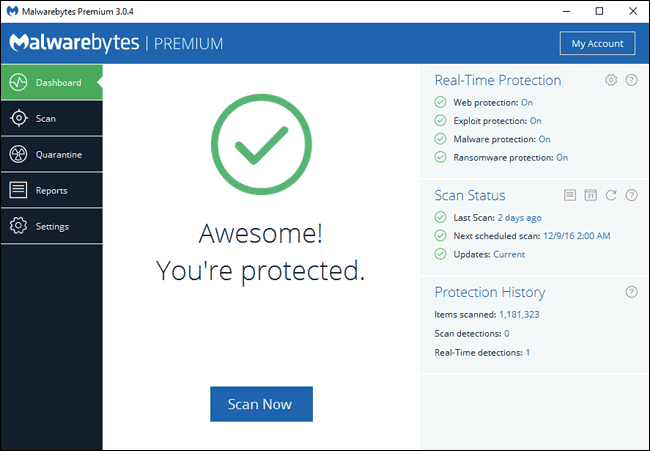Click the 'Malwarebytes Premium 3.0.4' title text
This screenshot has height=451, width=650.
(78, 12)
